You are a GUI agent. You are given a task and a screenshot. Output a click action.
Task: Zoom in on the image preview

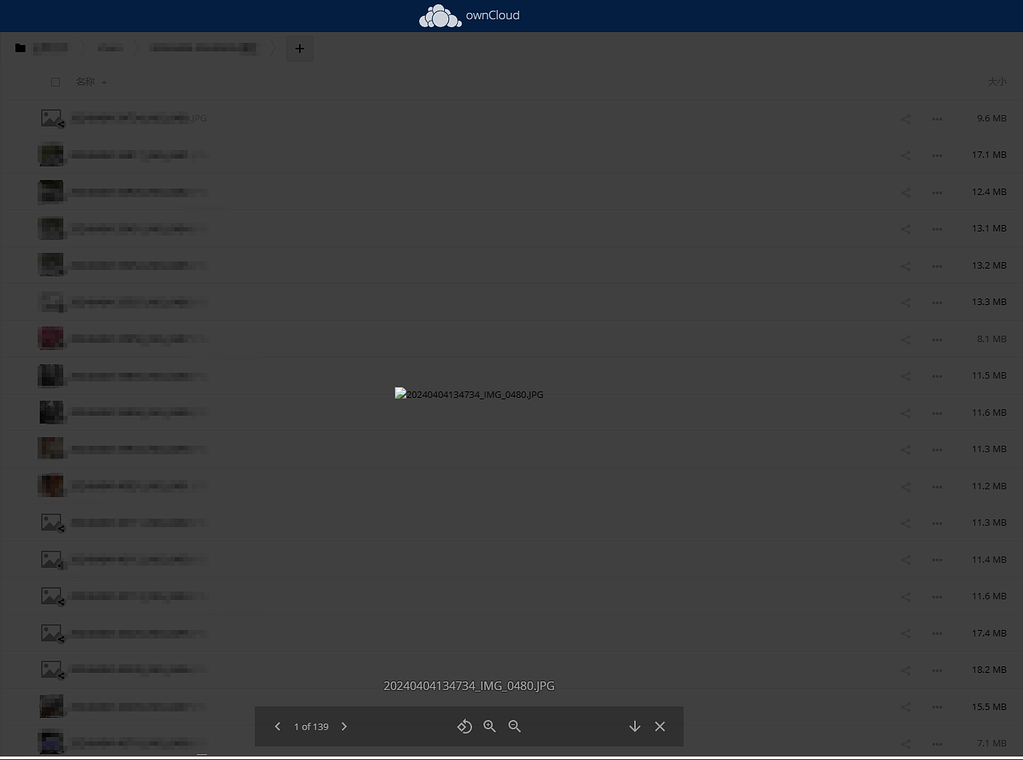point(489,726)
